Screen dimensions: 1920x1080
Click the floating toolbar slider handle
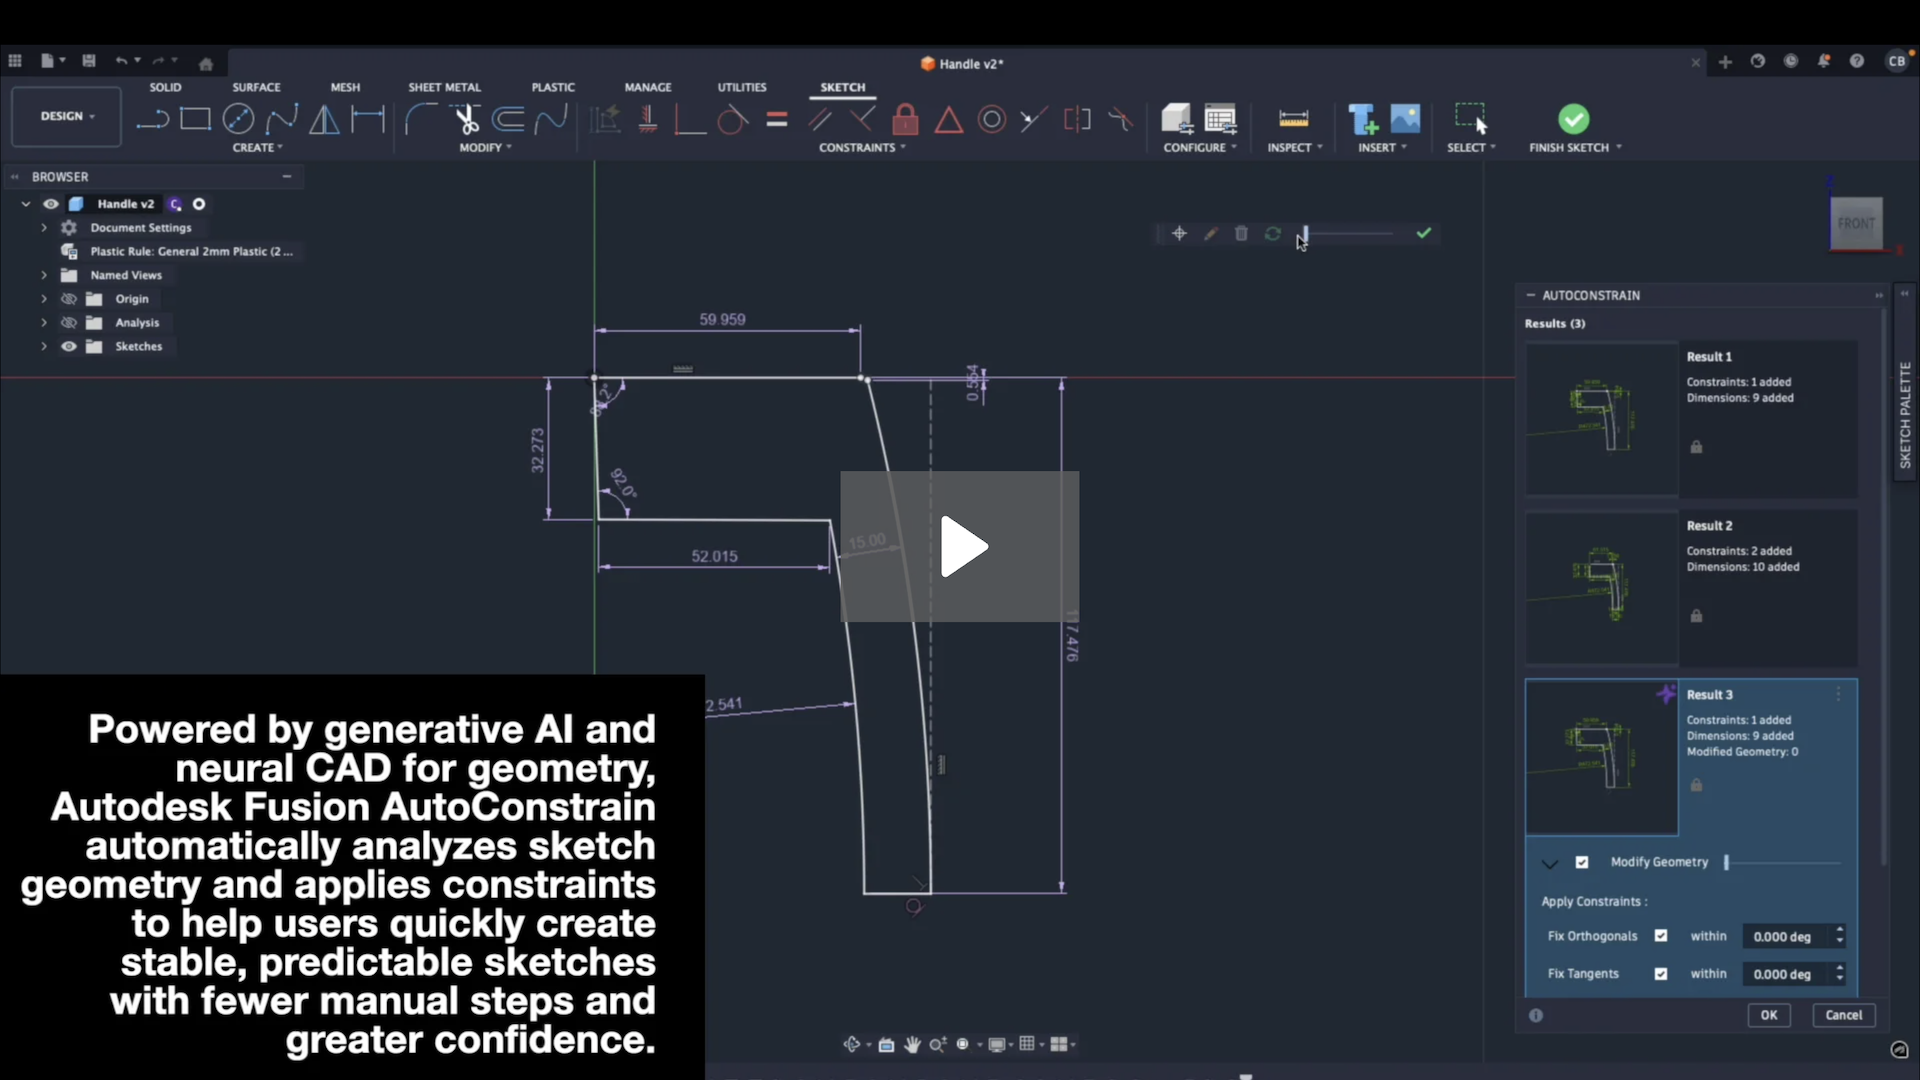pos(1305,234)
